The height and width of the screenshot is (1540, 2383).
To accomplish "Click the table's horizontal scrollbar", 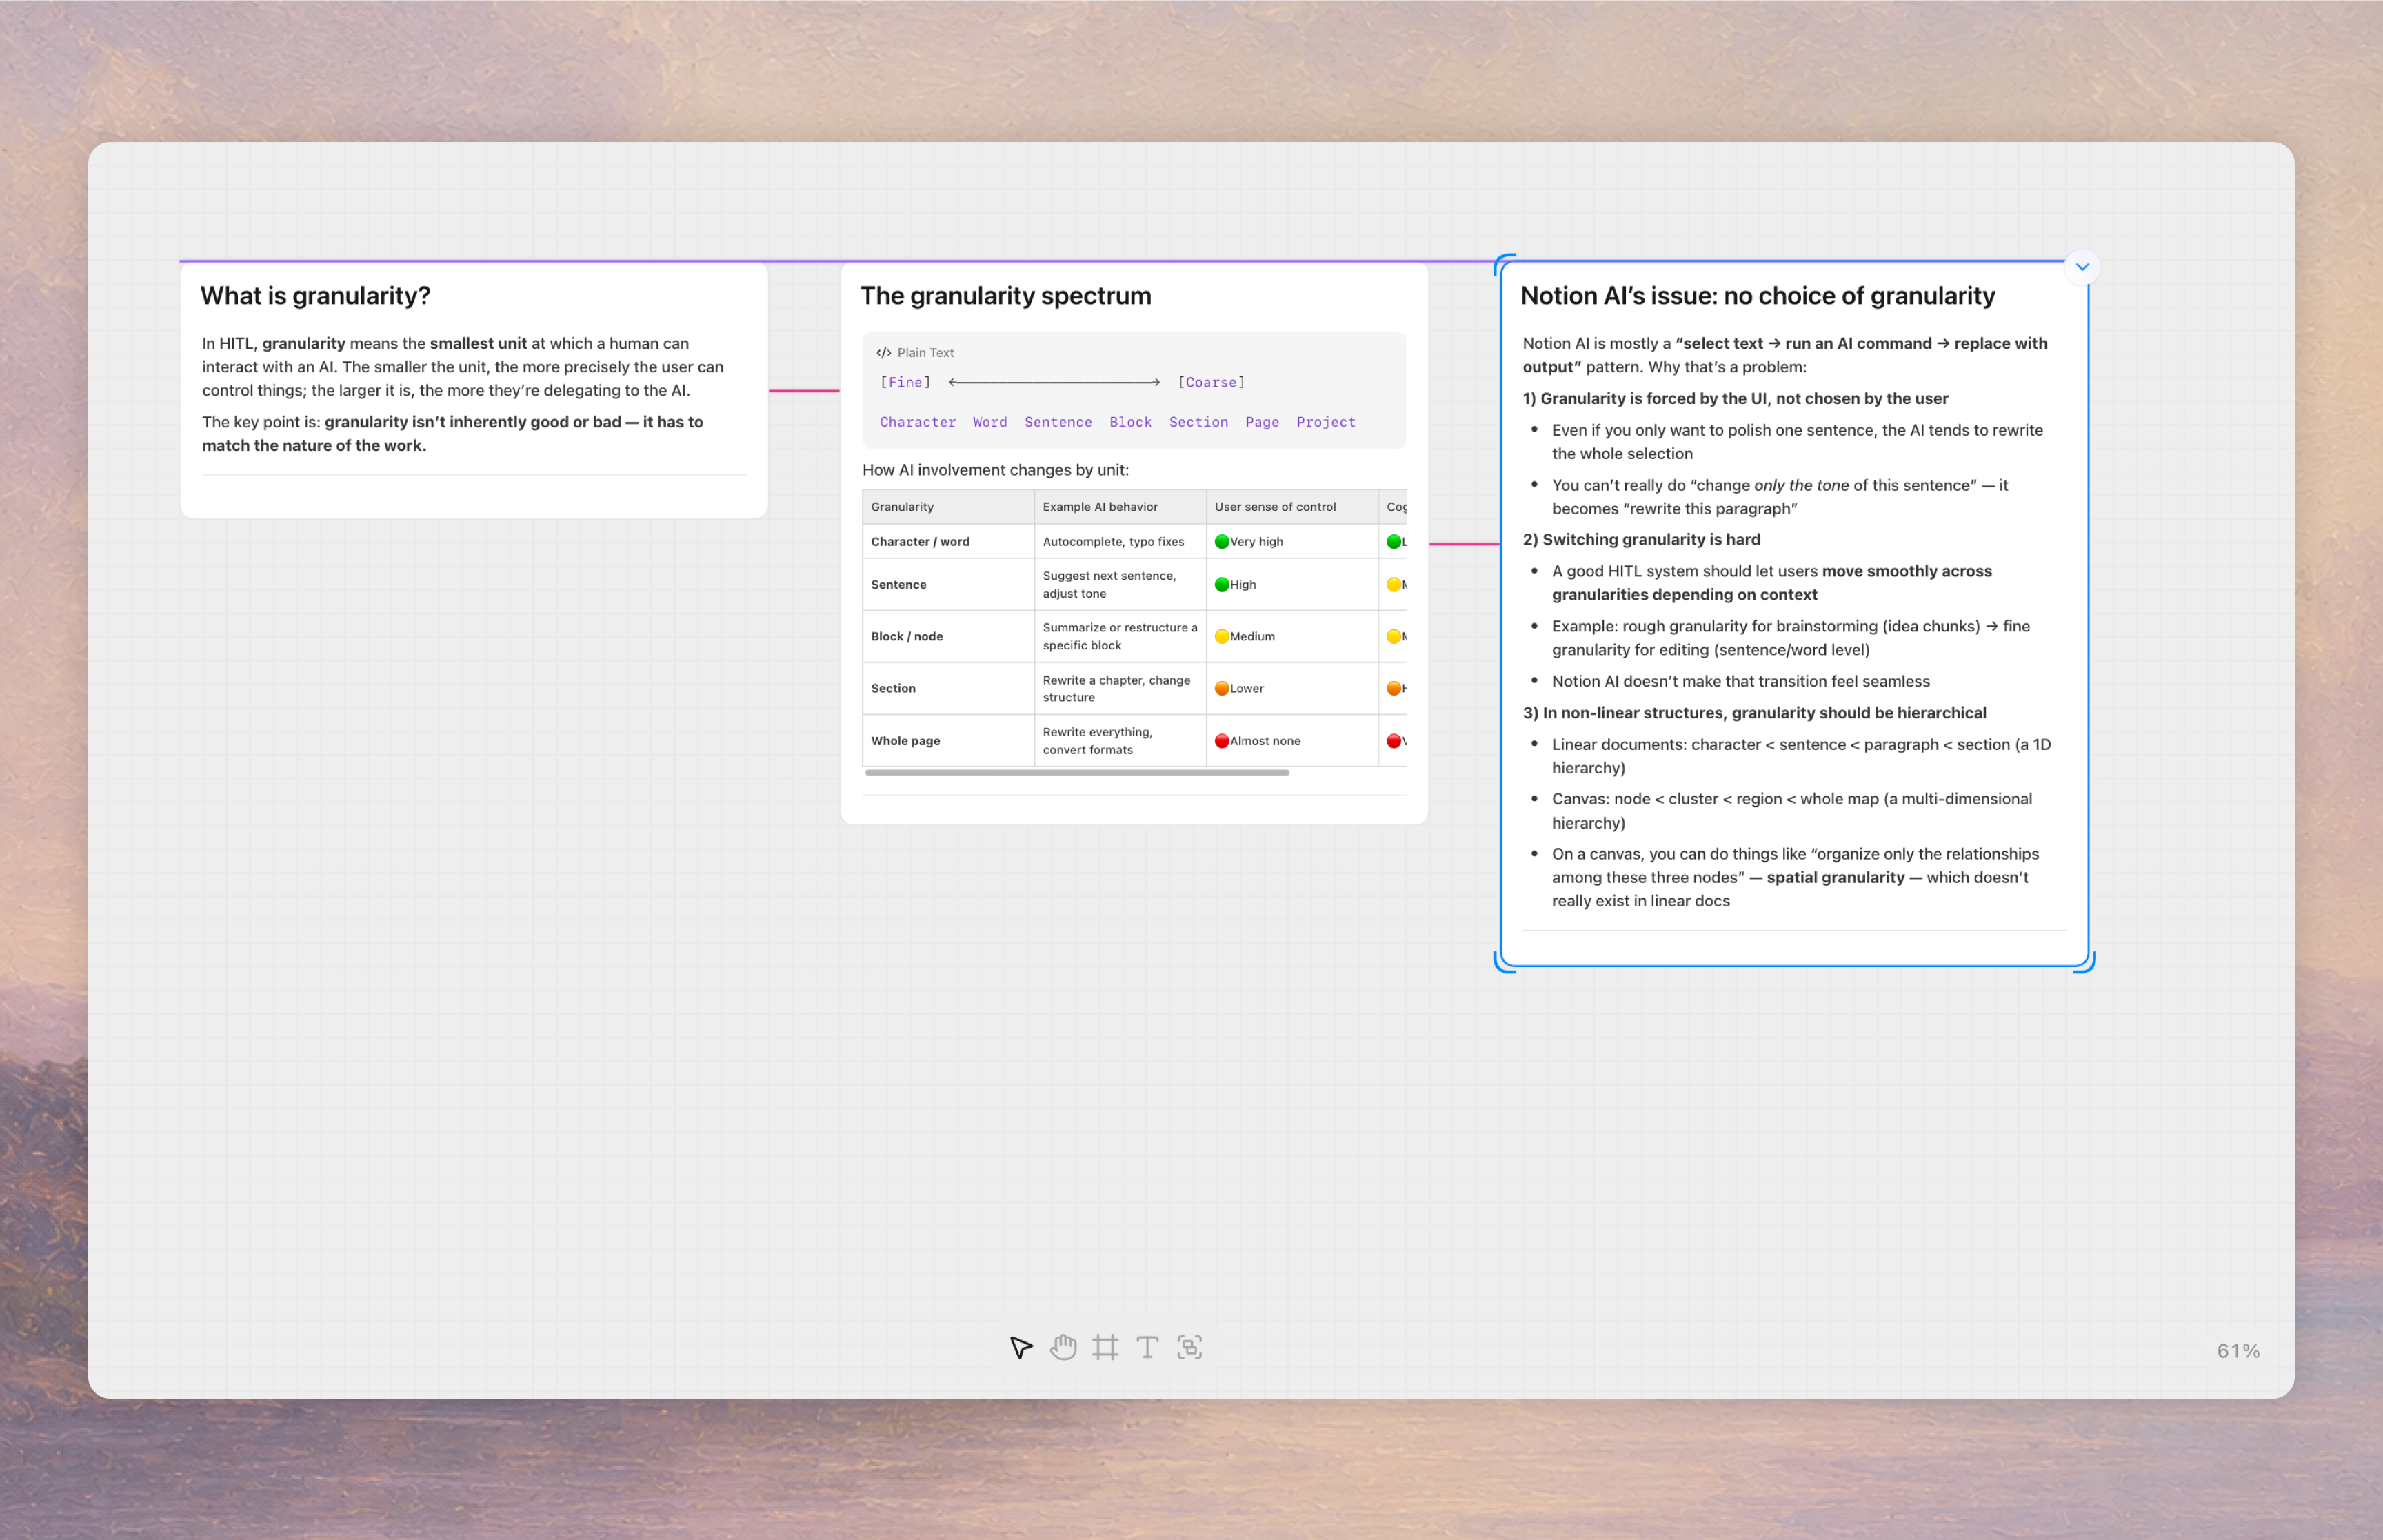I will [x=1077, y=773].
